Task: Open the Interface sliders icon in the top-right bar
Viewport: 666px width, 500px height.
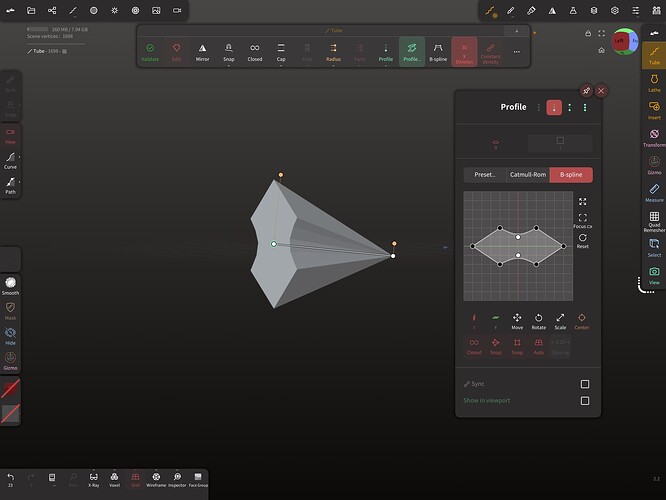Action: click(635, 11)
